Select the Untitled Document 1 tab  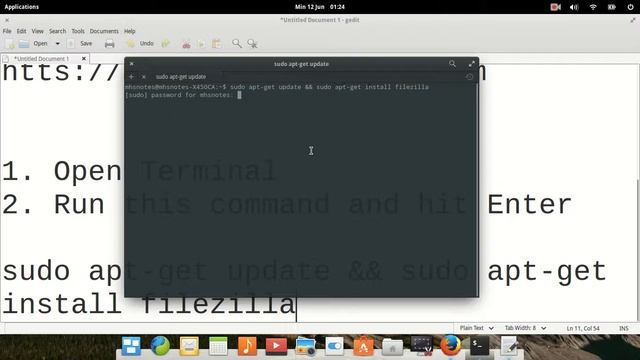(x=41, y=59)
